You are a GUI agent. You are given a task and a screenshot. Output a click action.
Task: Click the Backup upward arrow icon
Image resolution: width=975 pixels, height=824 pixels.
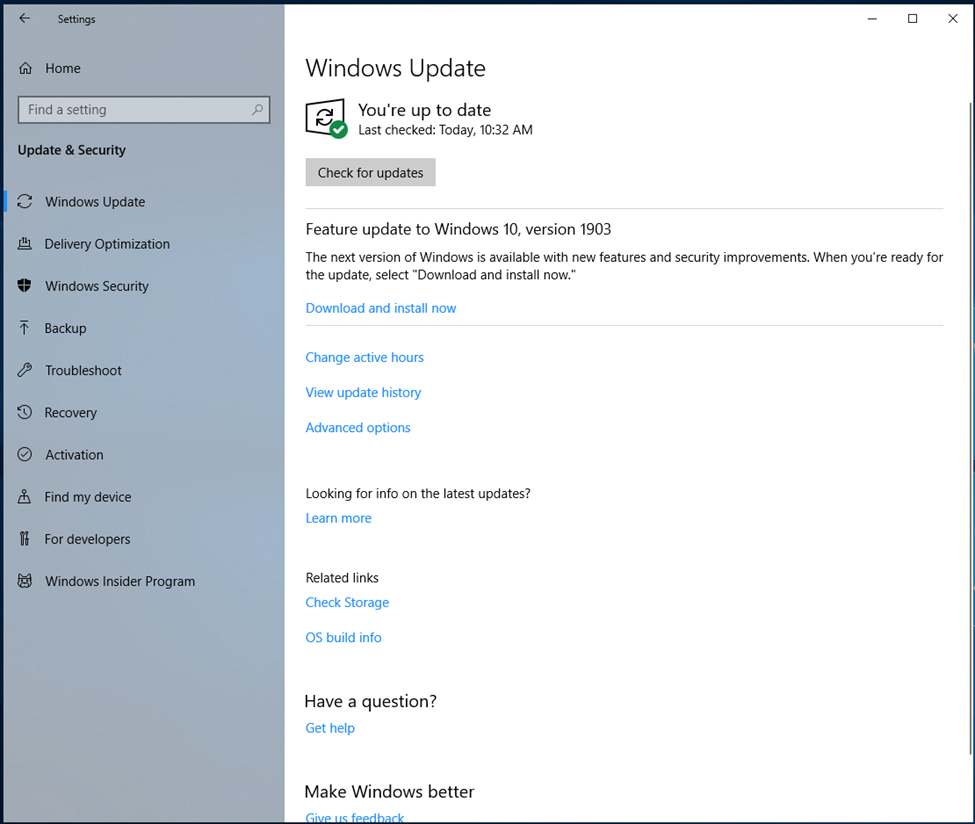click(24, 328)
